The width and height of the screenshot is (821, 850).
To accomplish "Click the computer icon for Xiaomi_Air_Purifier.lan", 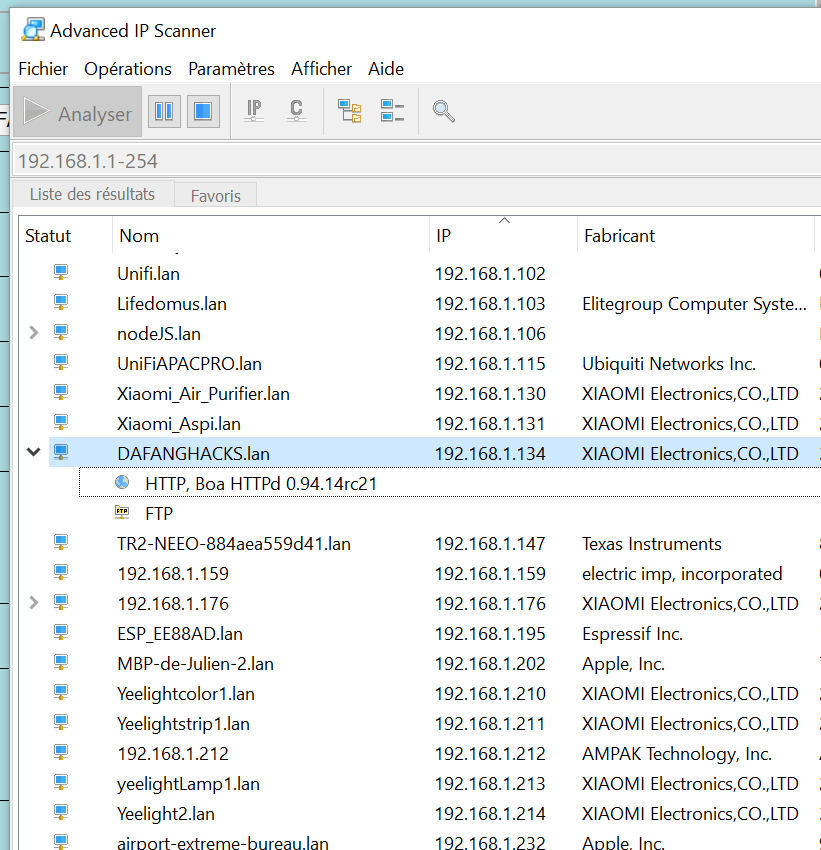I will [x=61, y=392].
